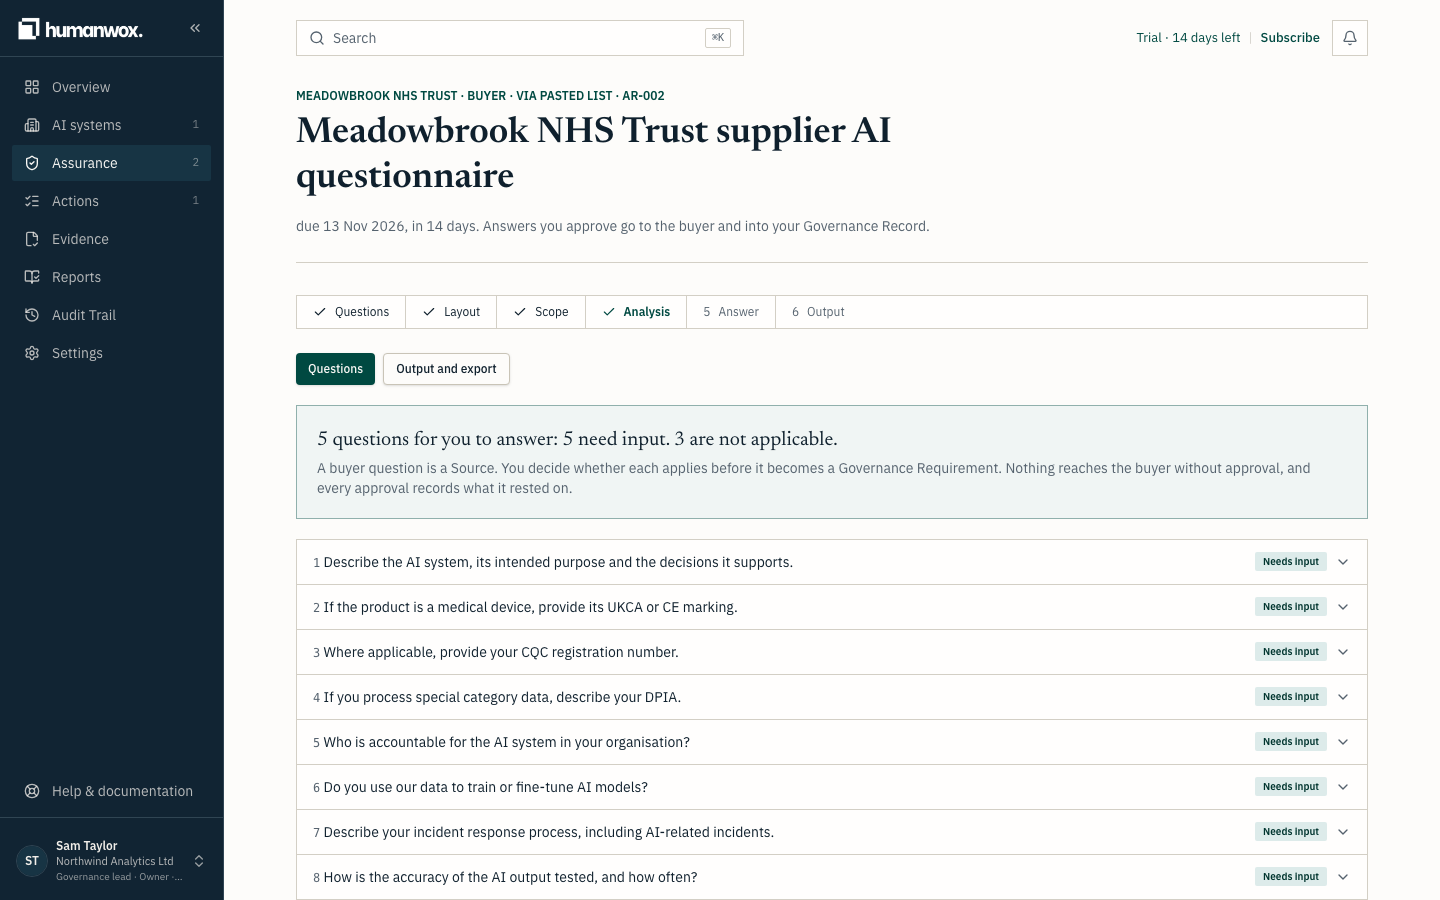Viewport: 1440px width, 900px height.
Task: Click the Reports book icon
Action: point(32,277)
